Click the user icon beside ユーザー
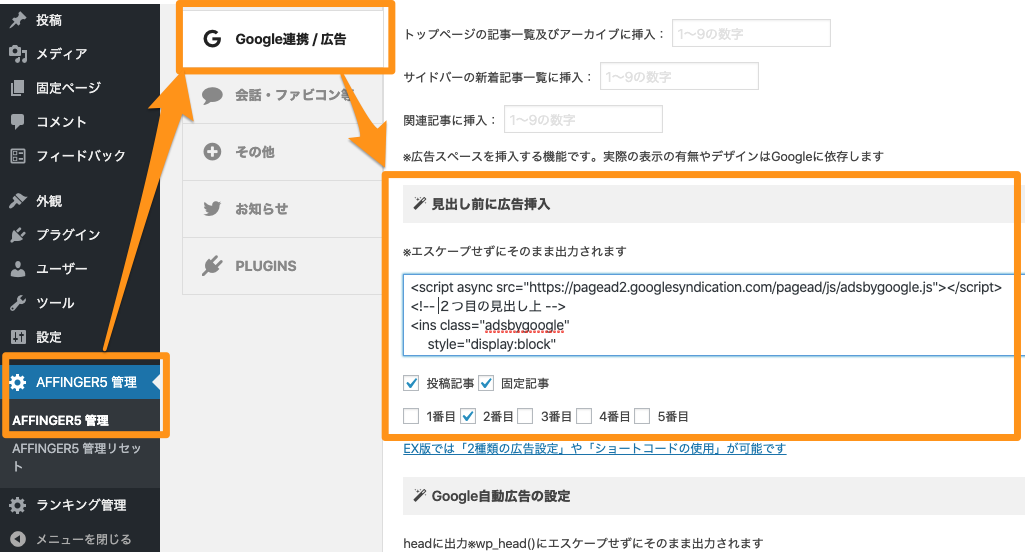1025x552 pixels. click(18, 269)
